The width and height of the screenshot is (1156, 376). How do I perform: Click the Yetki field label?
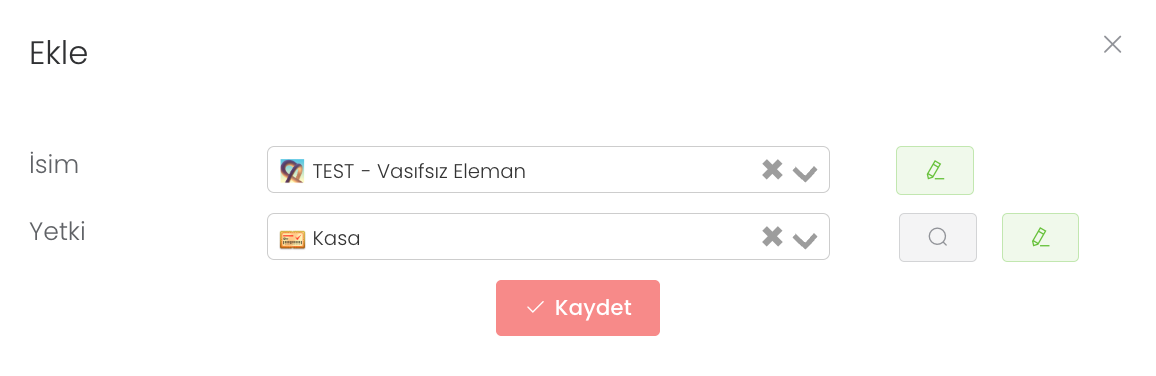tap(58, 231)
